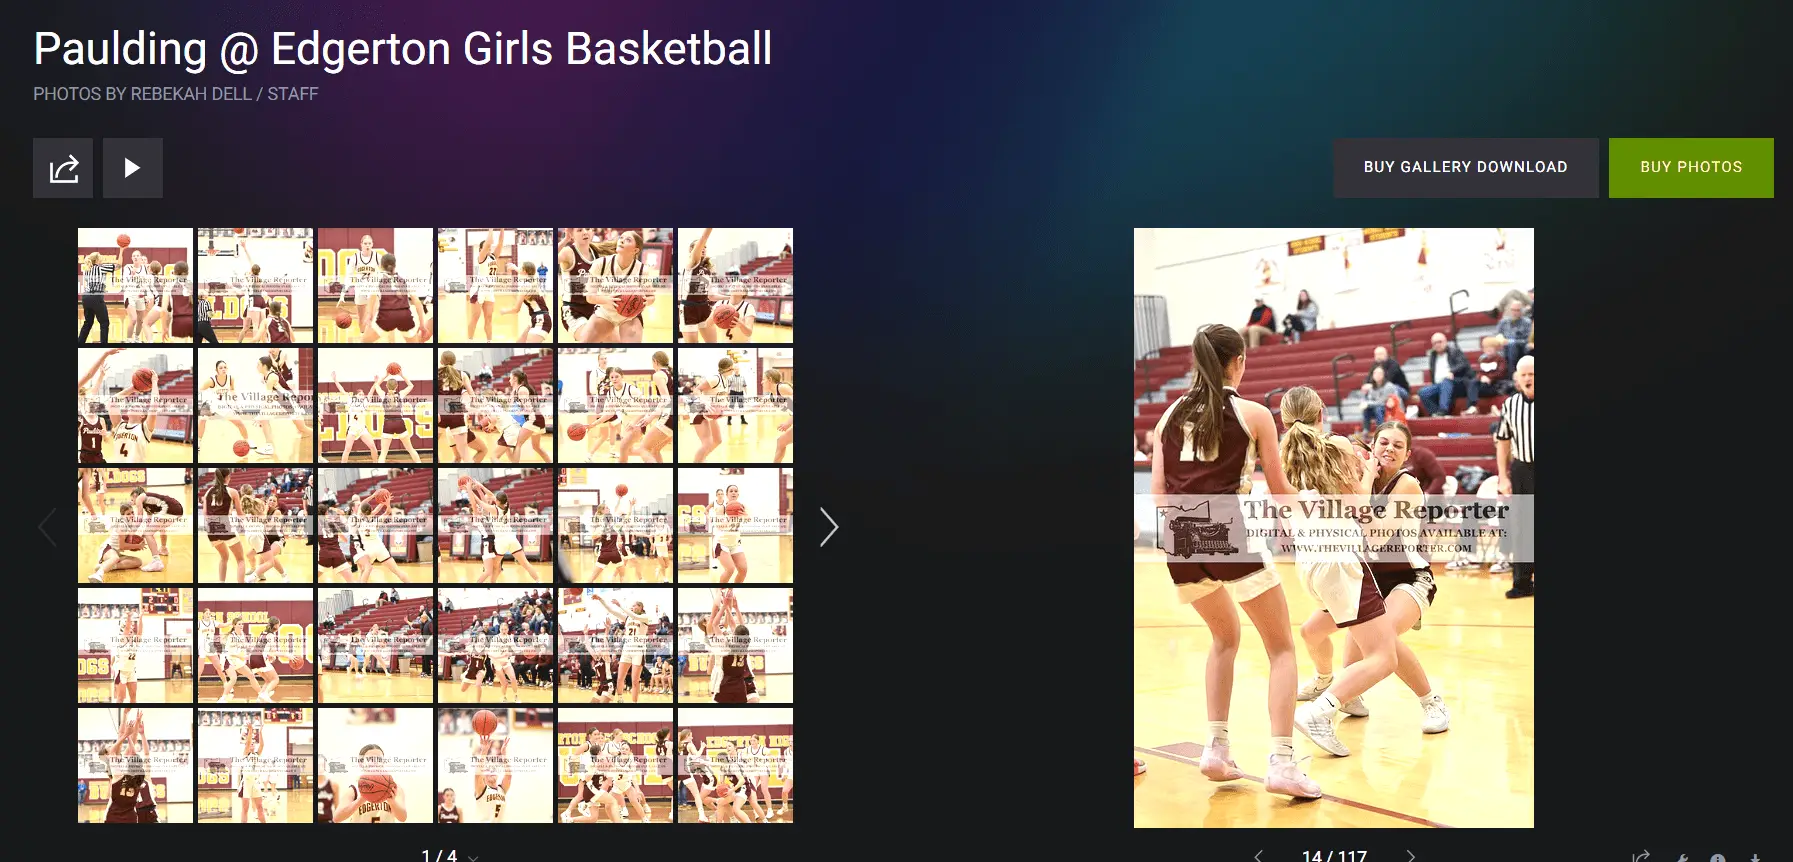Select the last thumbnail in the bottom row

click(735, 765)
